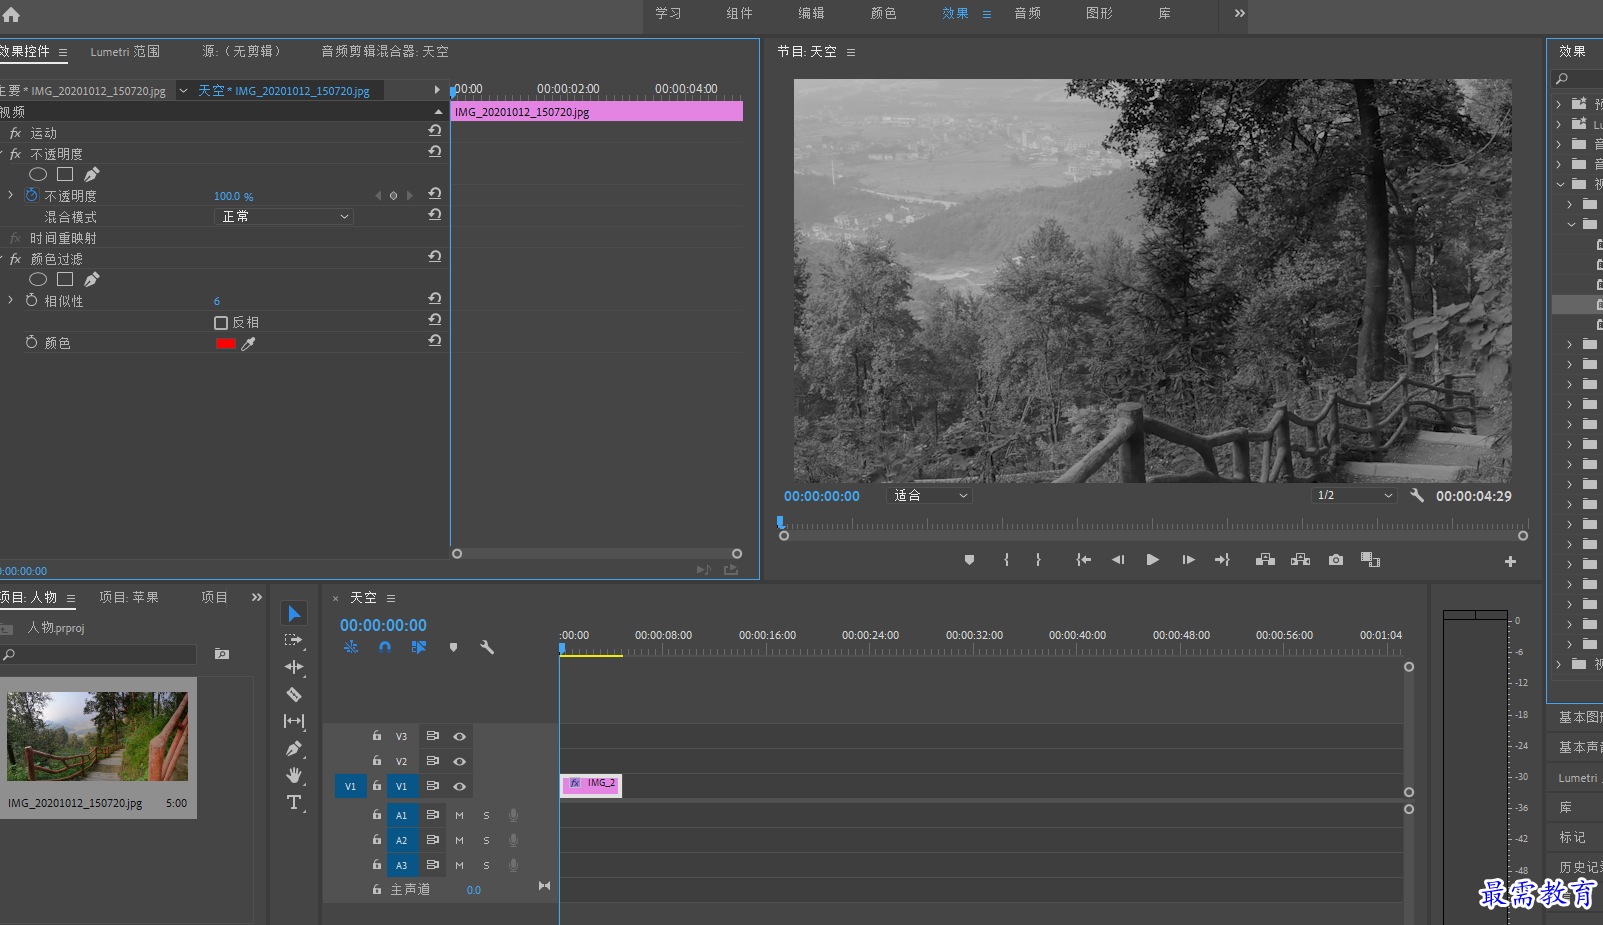Click the Export Frame camera icon
This screenshot has height=925, width=1603.
click(x=1336, y=560)
